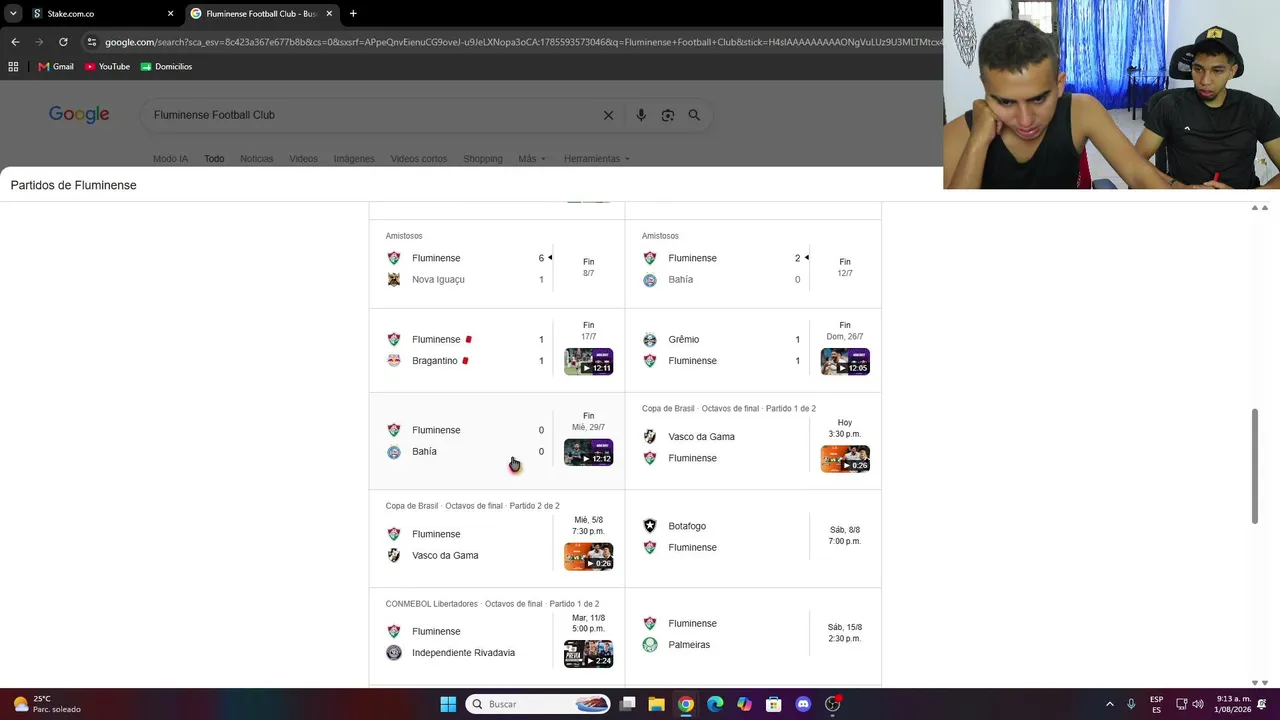
Task: Close the Stake.com.co tab
Action: point(170,14)
